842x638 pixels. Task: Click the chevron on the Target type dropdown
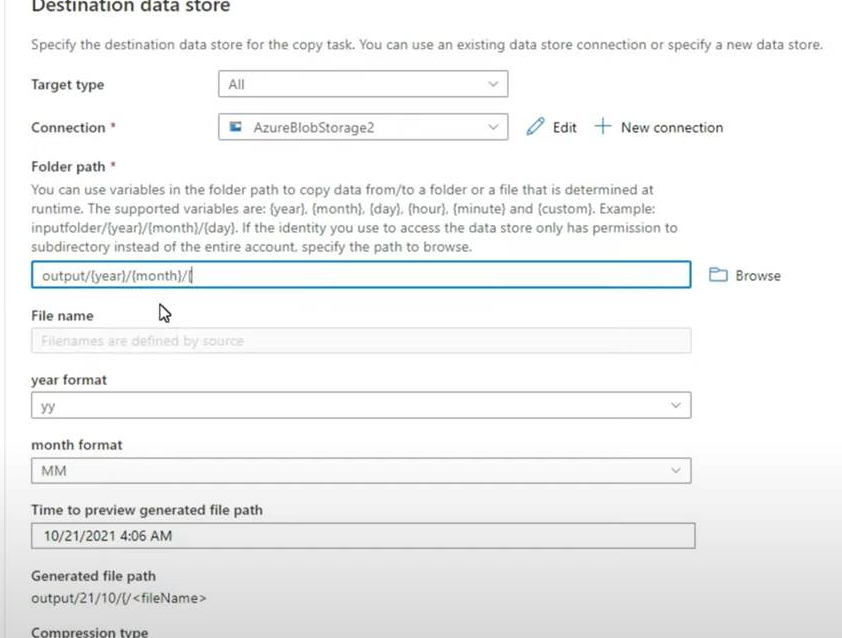click(x=492, y=84)
